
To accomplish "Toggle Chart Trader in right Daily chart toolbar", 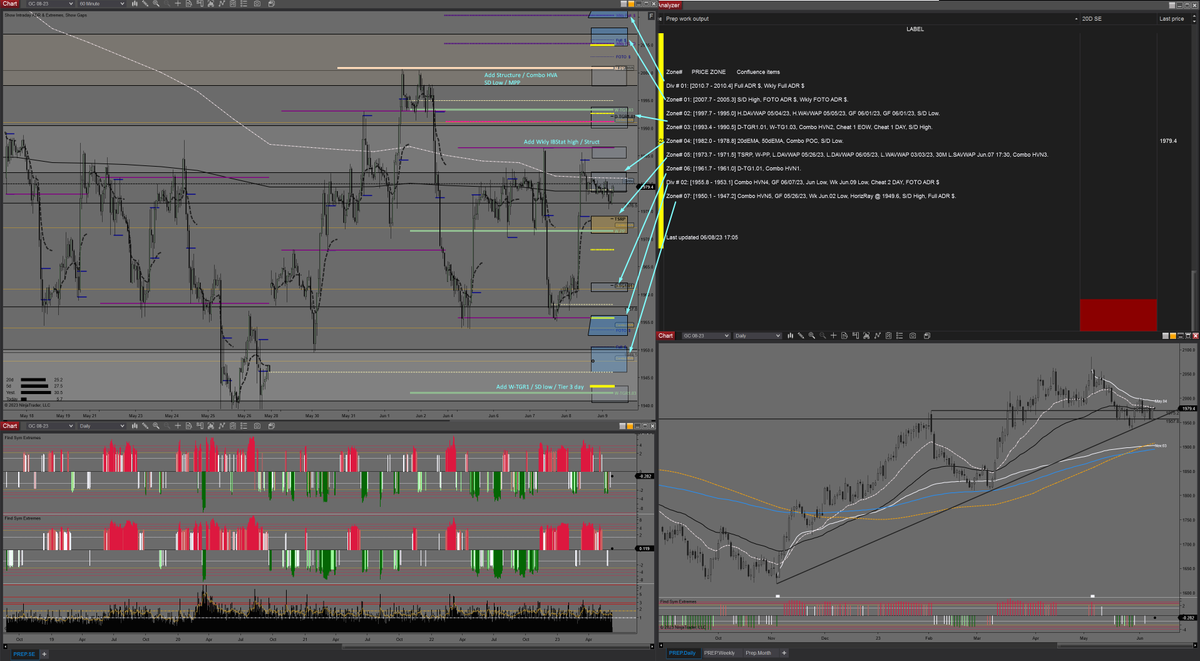I will (x=855, y=336).
